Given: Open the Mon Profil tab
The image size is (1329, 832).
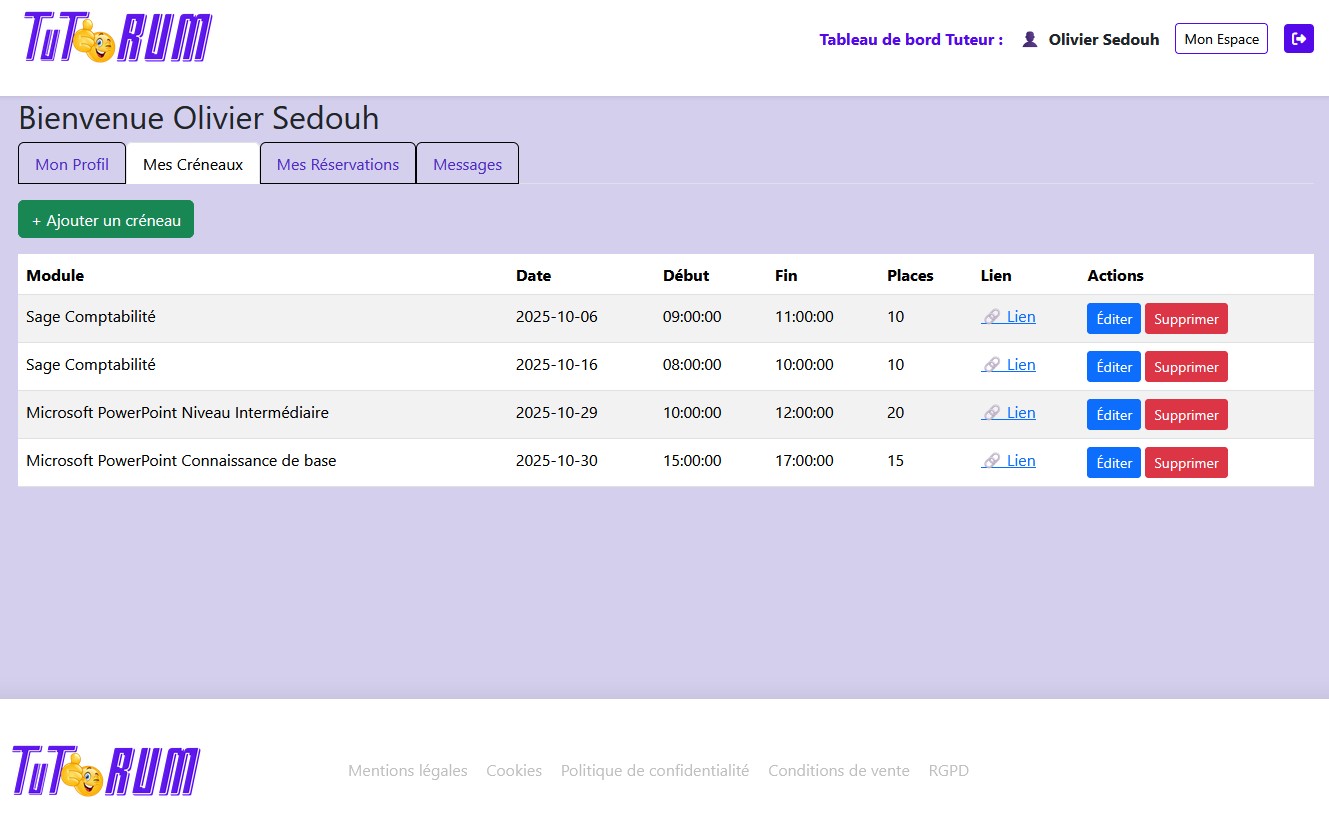Looking at the screenshot, I should [x=72, y=164].
